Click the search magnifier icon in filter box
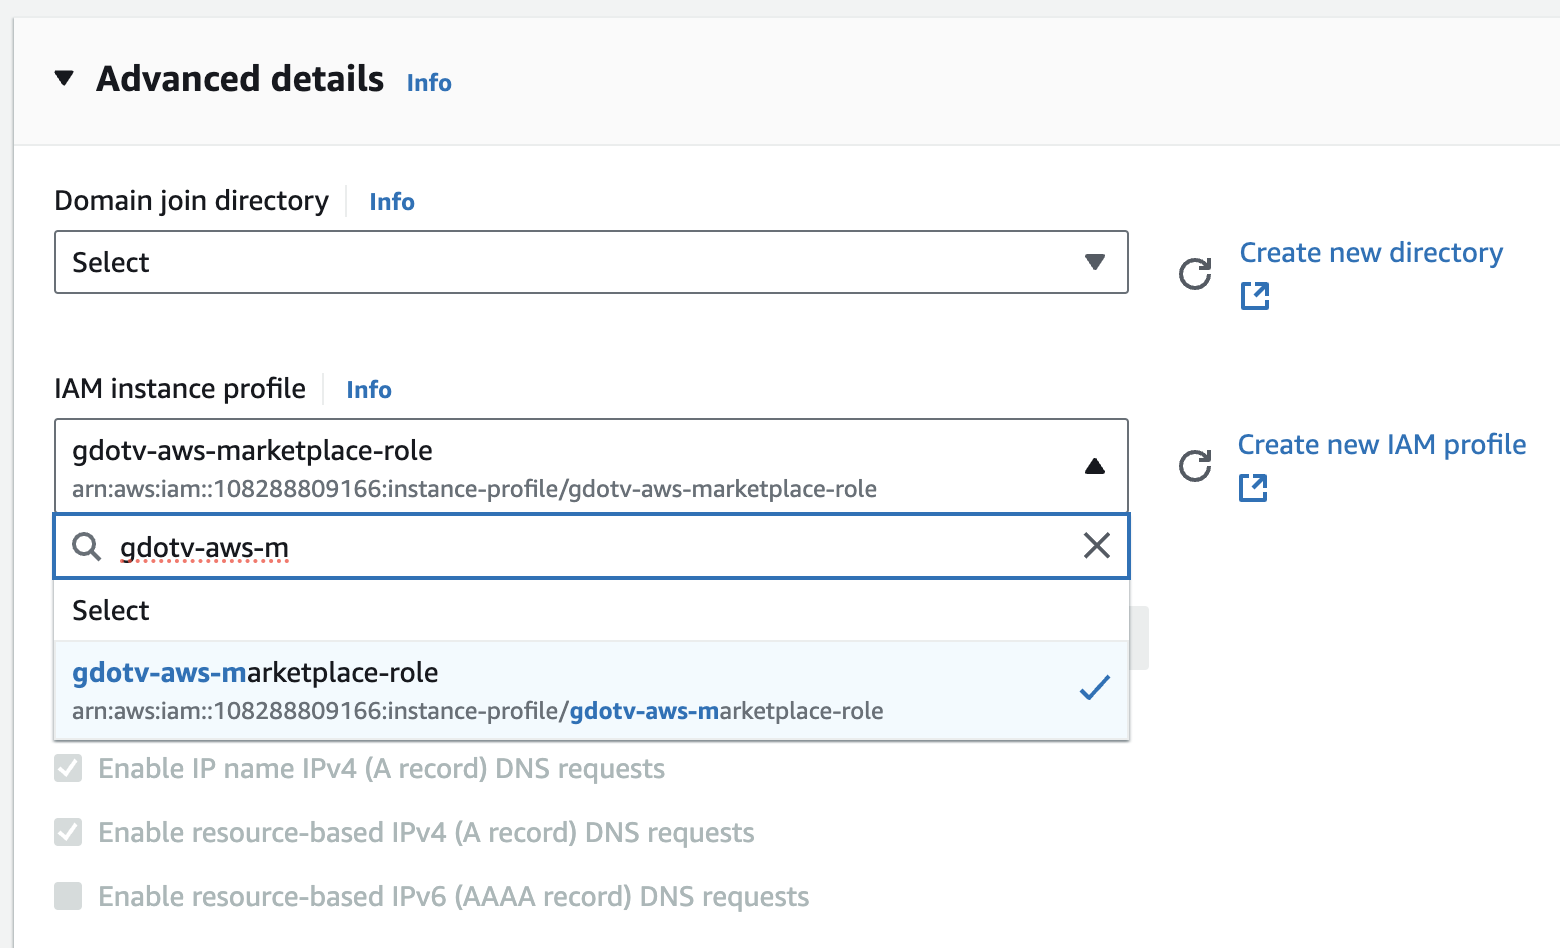The image size is (1560, 948). coord(87,546)
